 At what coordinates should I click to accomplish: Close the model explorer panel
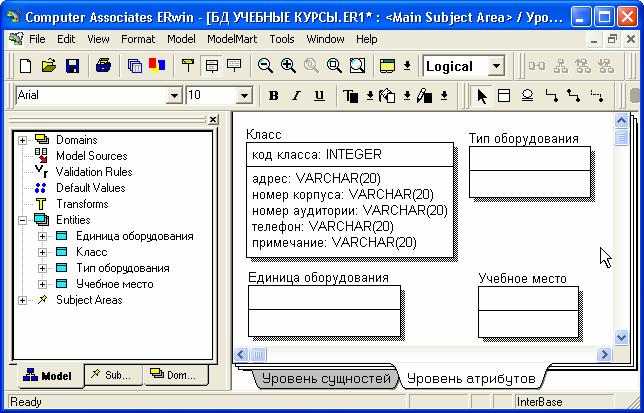pos(213,119)
